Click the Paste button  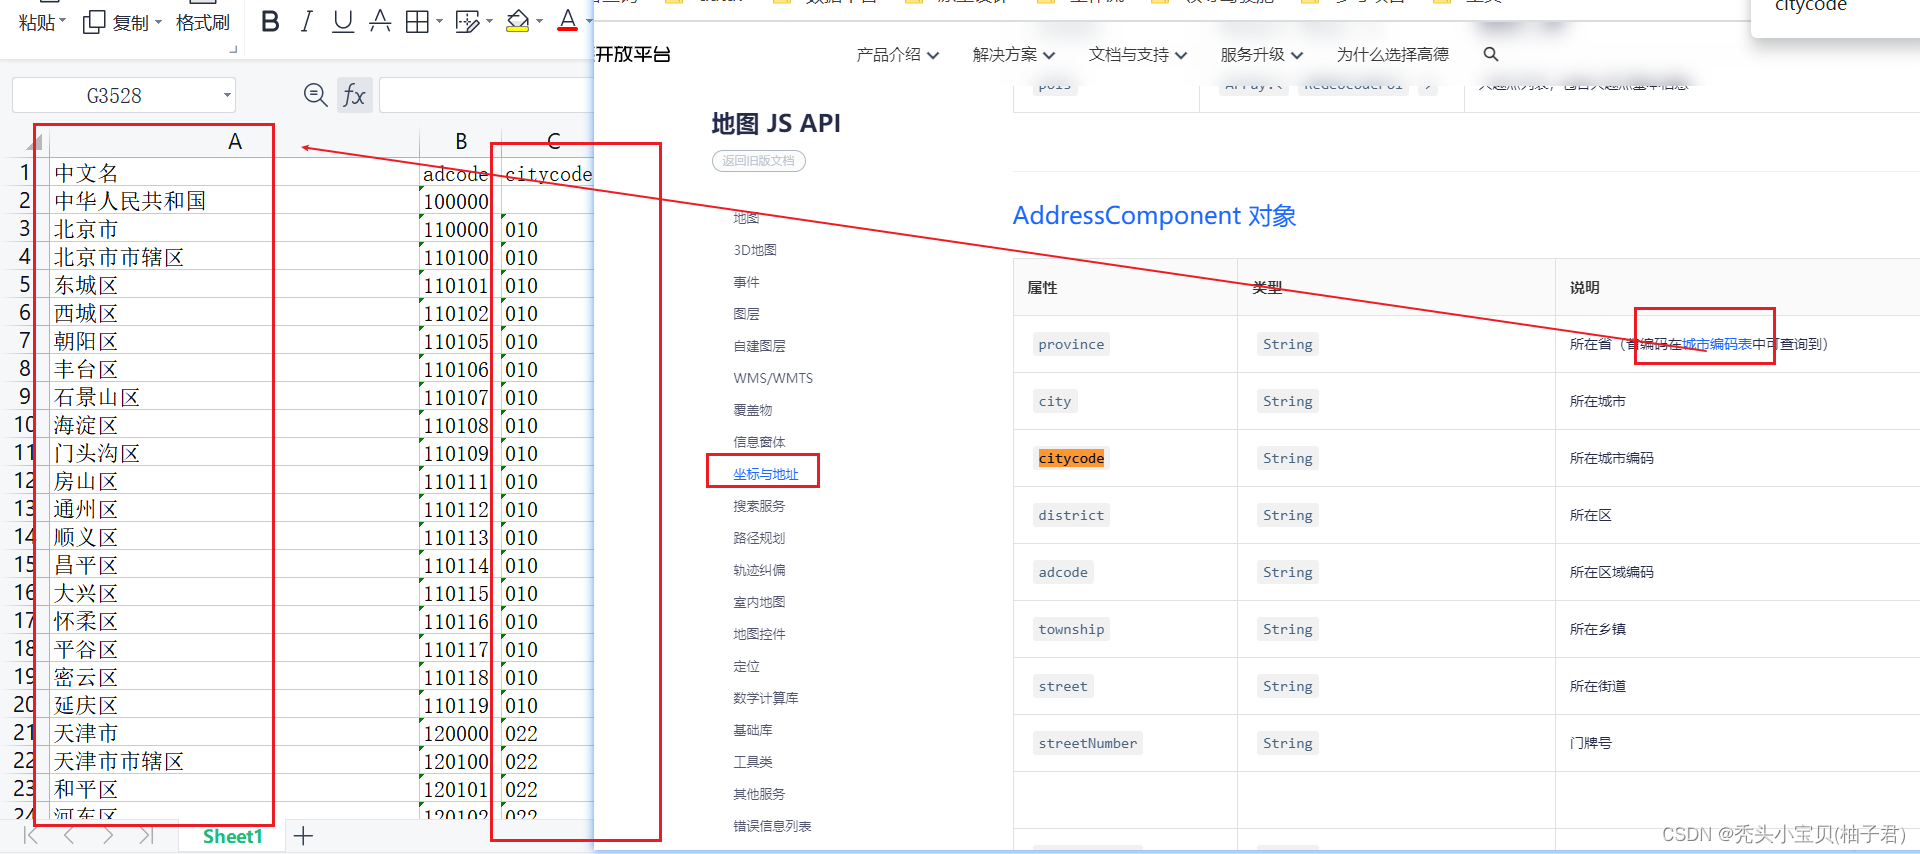click(37, 22)
